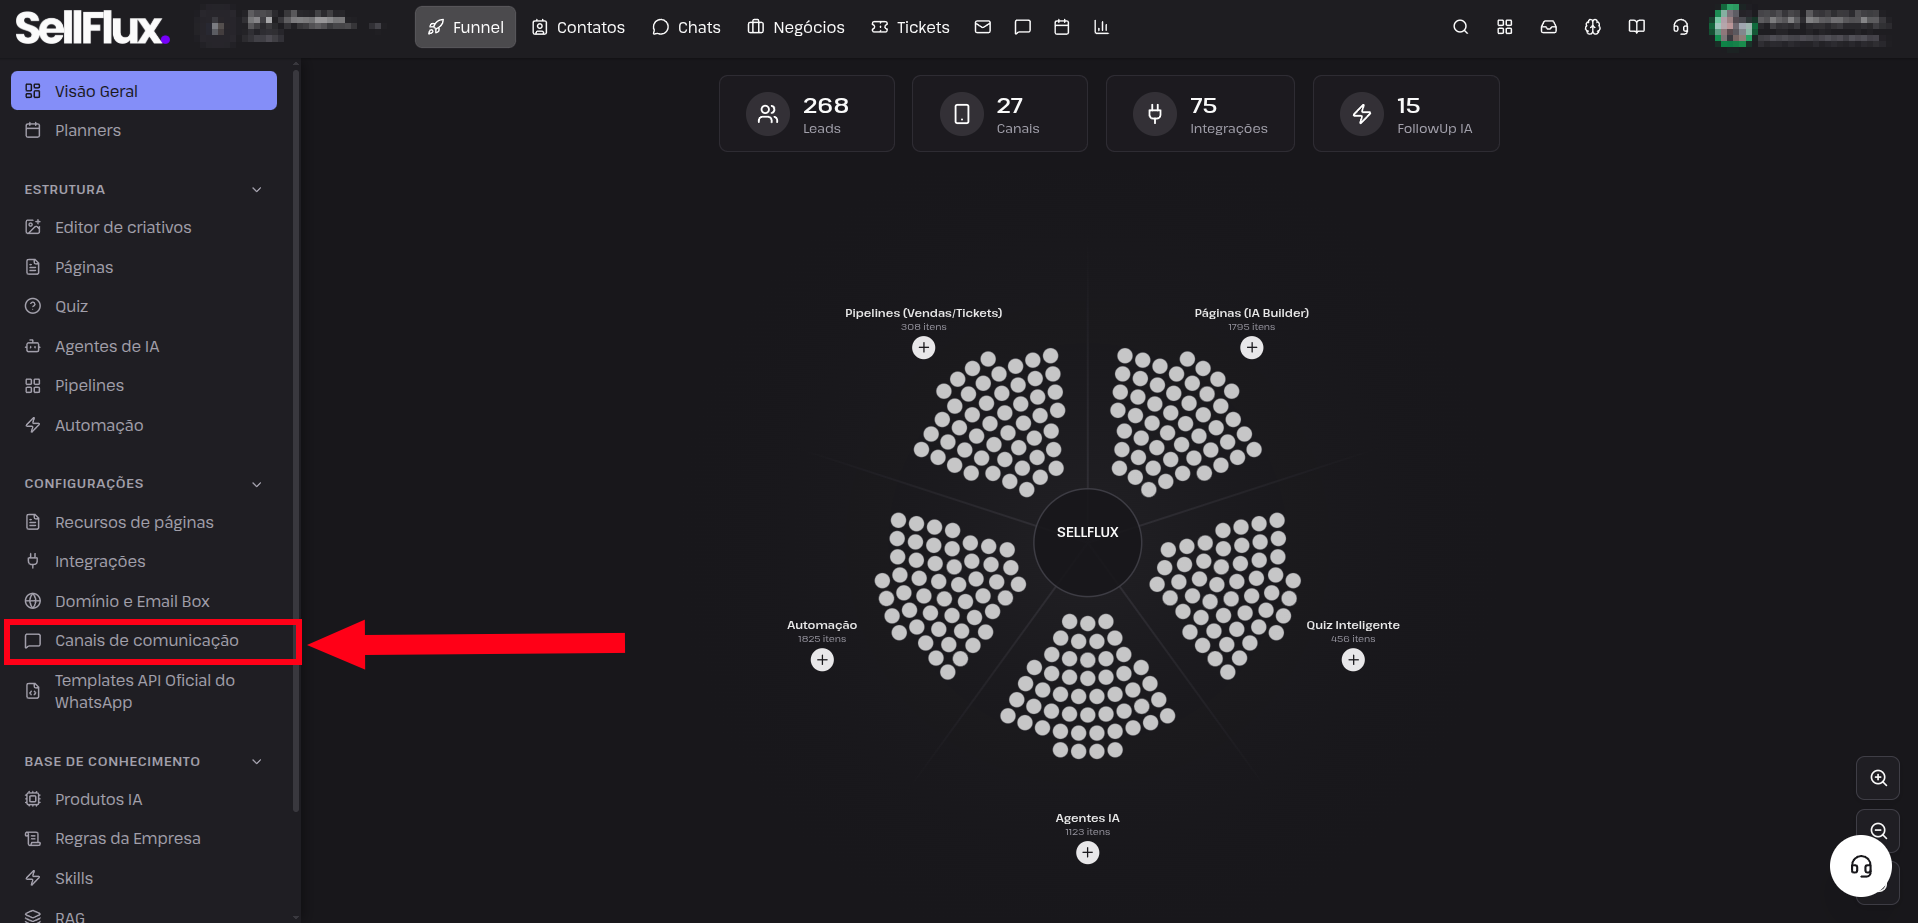Go to Skills in the sidebar
This screenshot has height=923, width=1918.
pos(144,878)
